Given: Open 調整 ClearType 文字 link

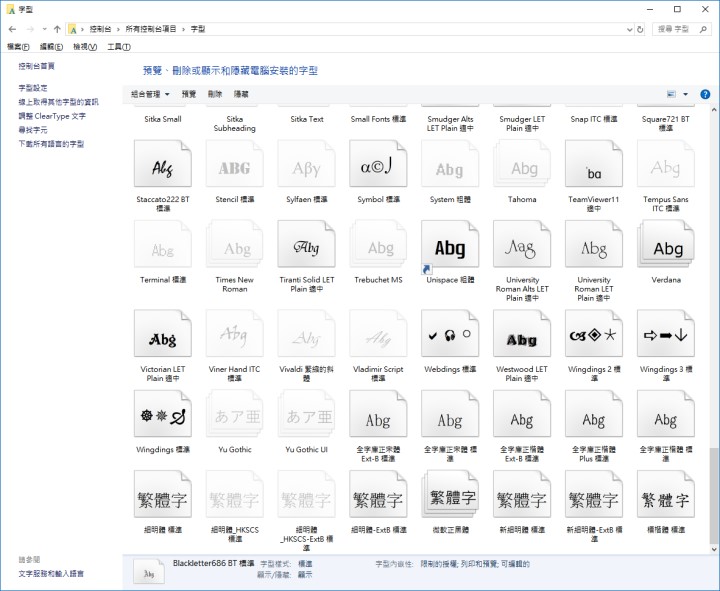Looking at the screenshot, I should [52, 116].
